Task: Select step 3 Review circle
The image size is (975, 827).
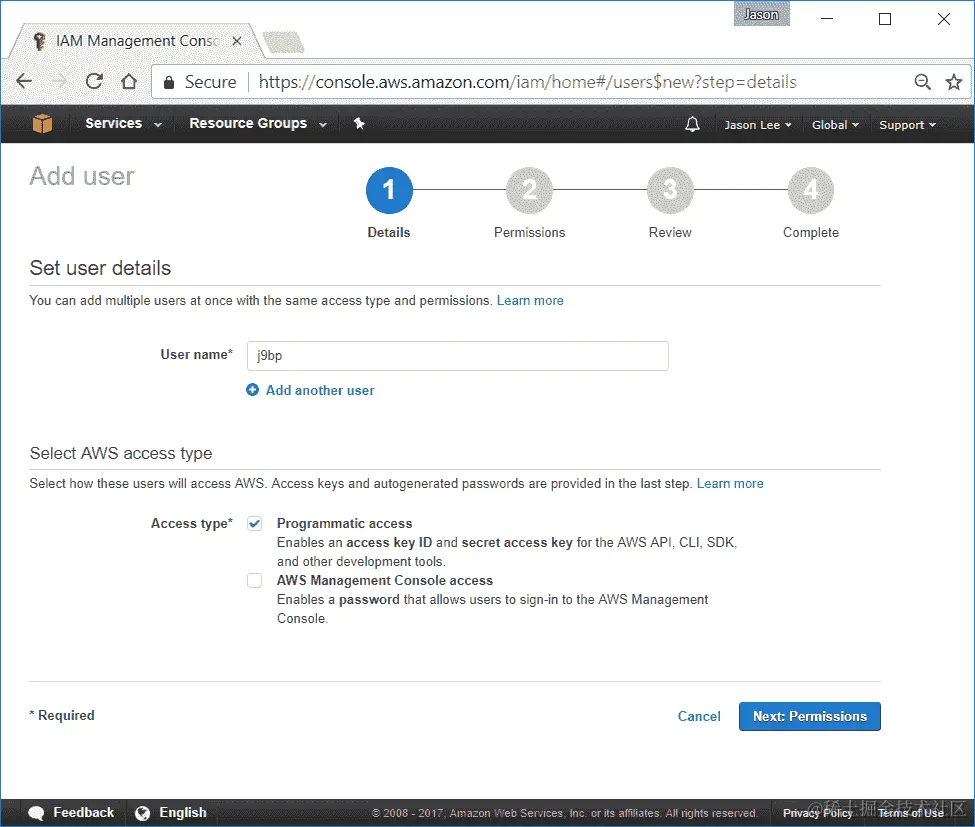Action: click(670, 190)
